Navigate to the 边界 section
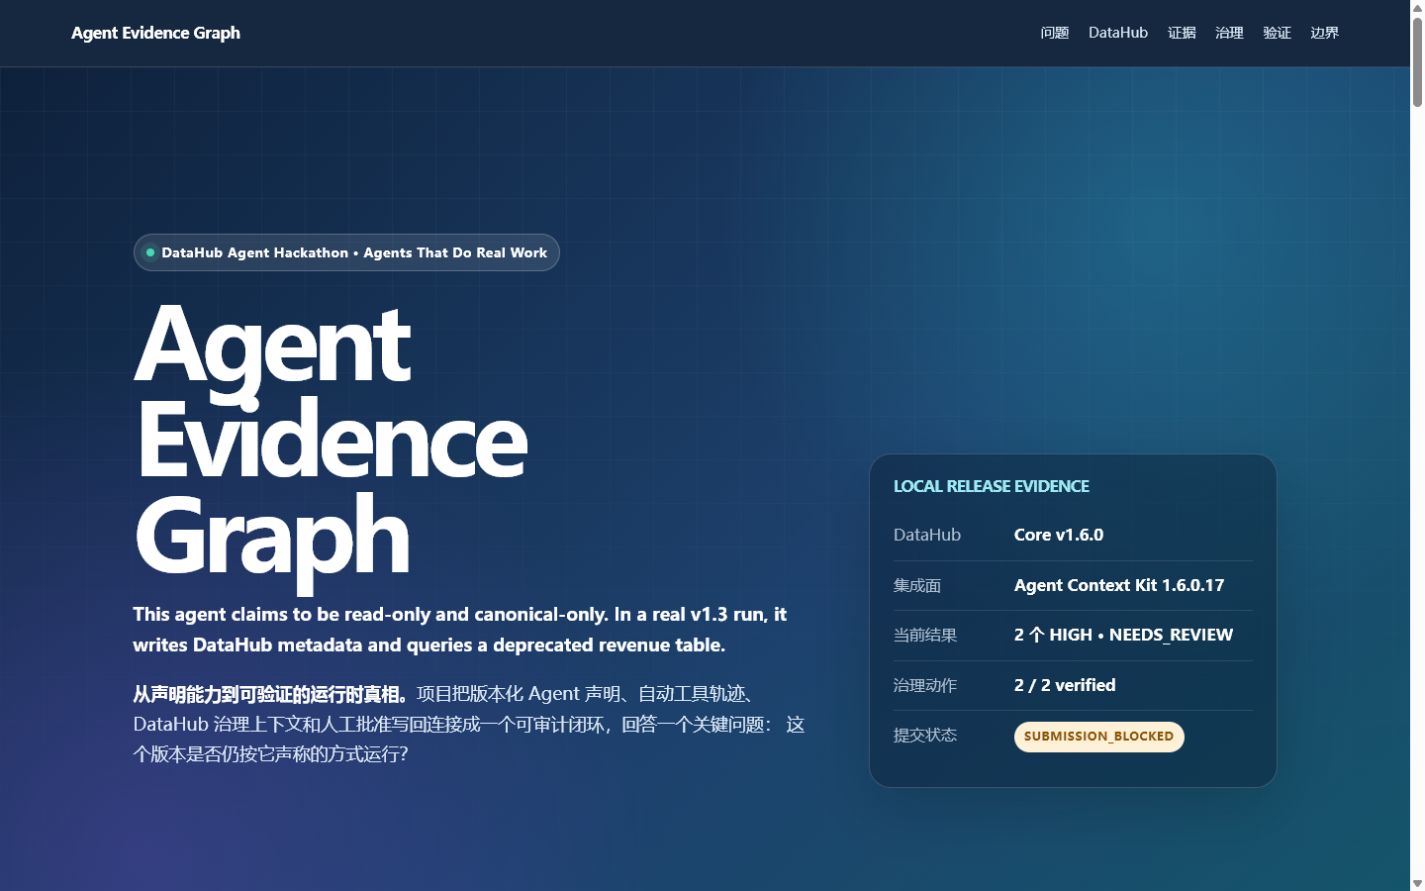Image resolution: width=1425 pixels, height=891 pixels. [x=1324, y=33]
